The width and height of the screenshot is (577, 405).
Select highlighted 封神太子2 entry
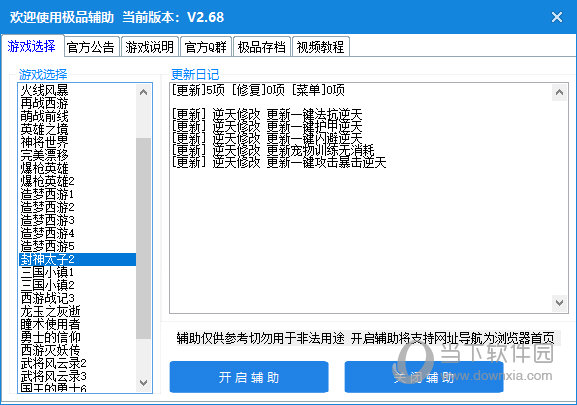click(x=77, y=259)
